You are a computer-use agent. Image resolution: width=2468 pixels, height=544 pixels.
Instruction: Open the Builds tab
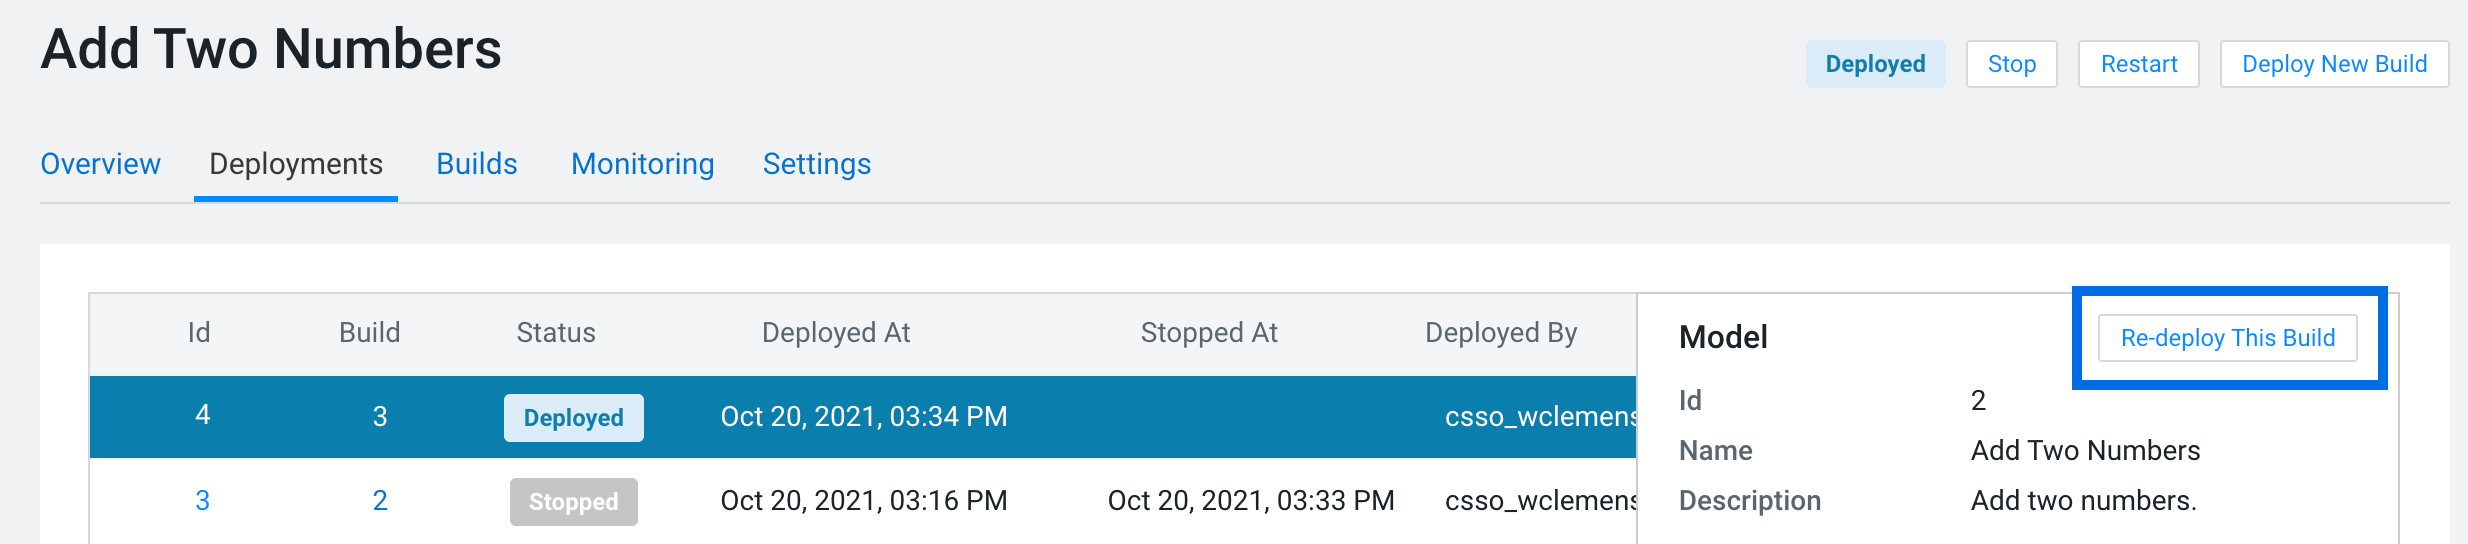click(x=477, y=164)
